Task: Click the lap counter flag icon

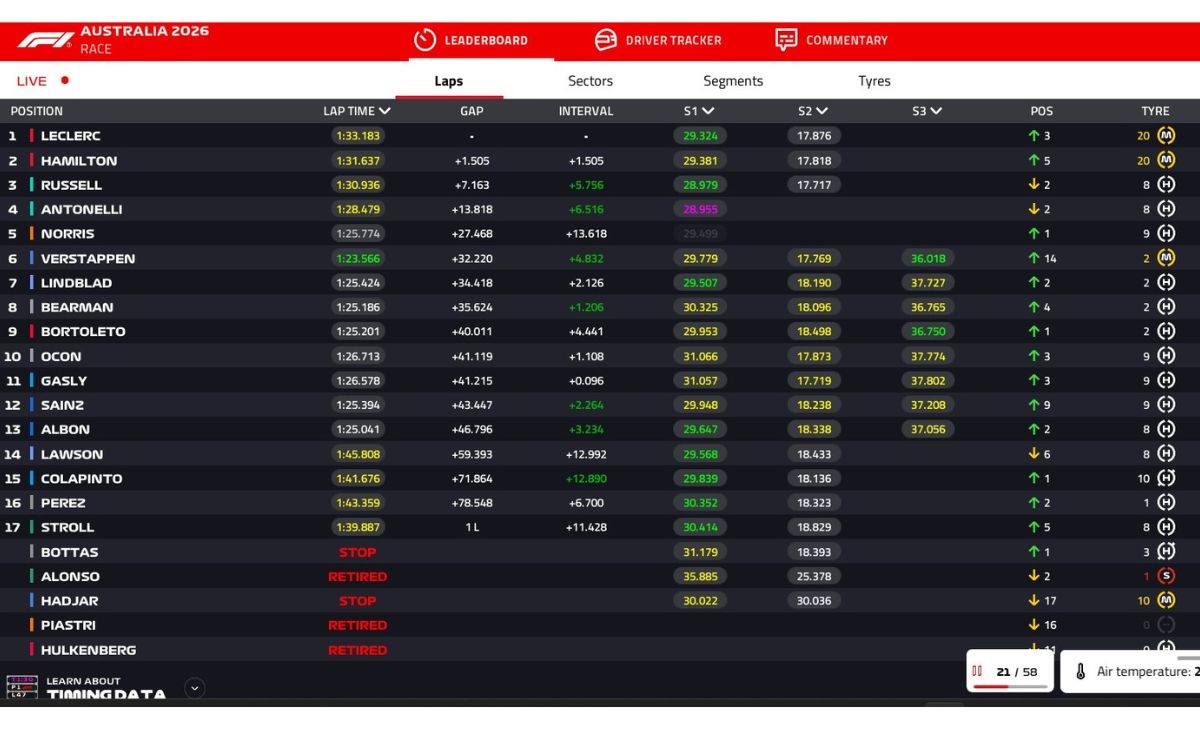Action: click(977, 671)
